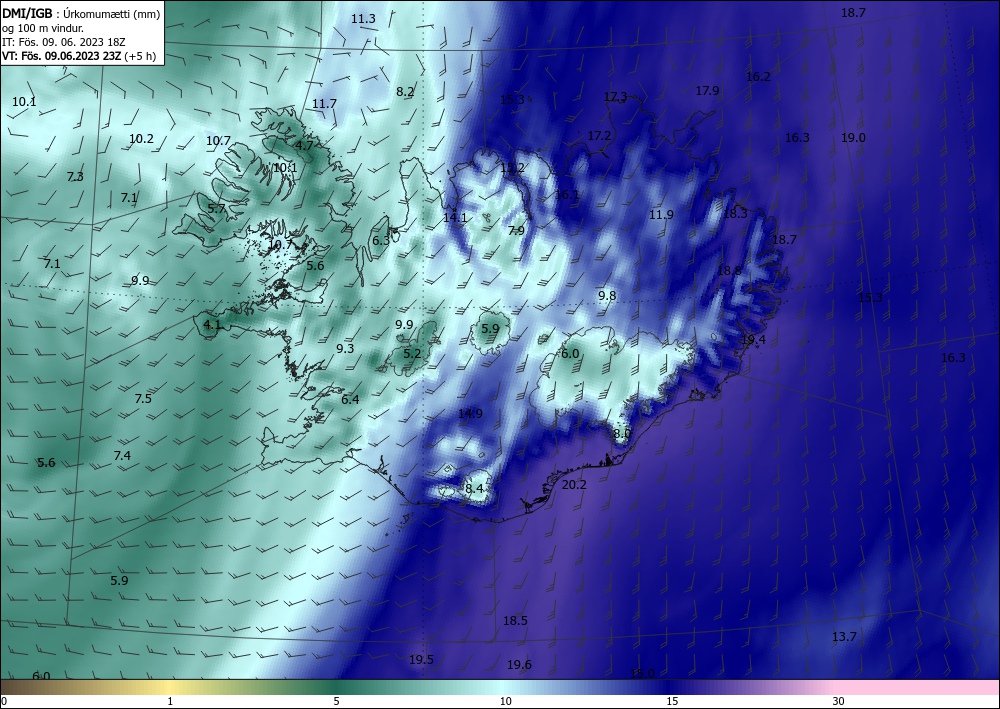
Task: Click the map value 16.2
Action: pos(758,77)
